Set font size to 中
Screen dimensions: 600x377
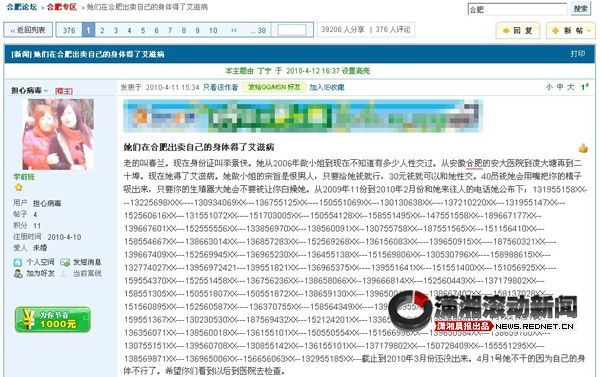tap(560, 87)
